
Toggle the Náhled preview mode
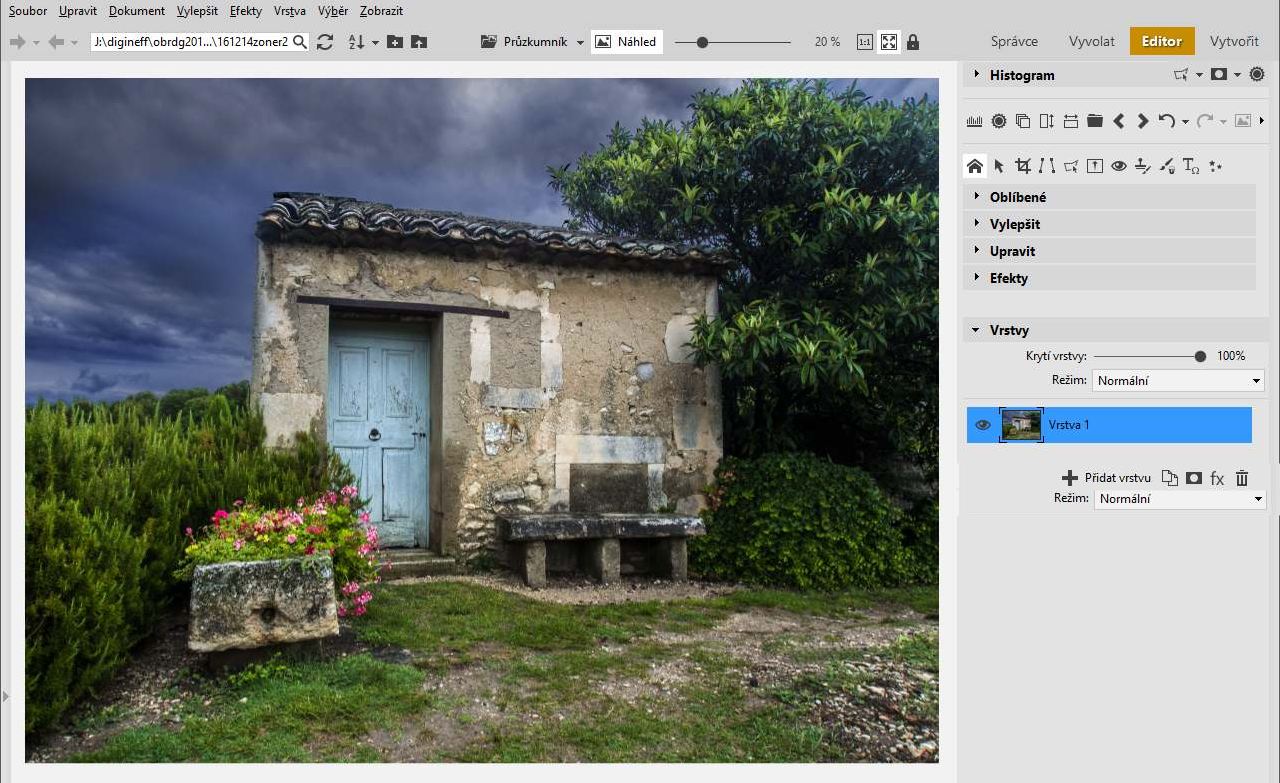pyautogui.click(x=627, y=42)
